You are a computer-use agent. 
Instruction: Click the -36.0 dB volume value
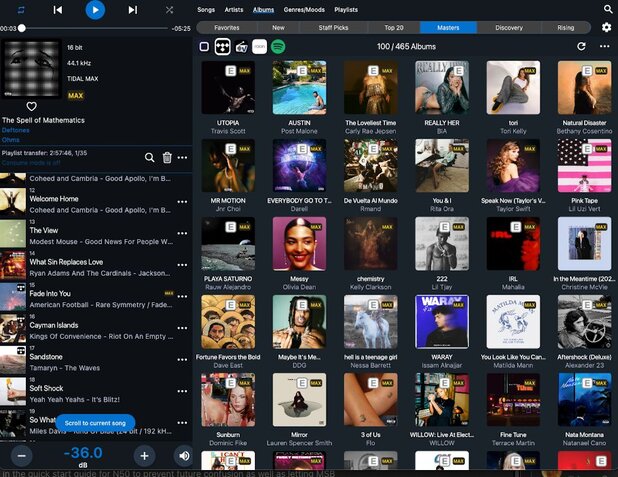(x=83, y=453)
